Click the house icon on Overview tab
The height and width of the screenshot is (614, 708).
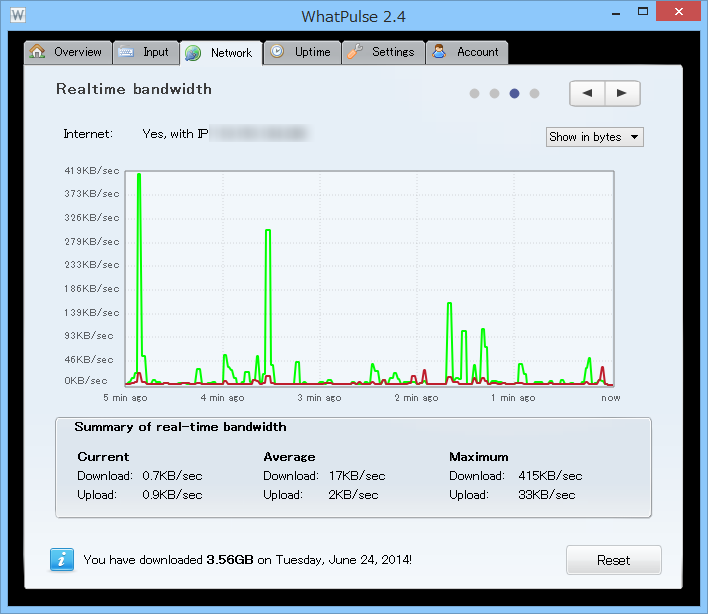click(x=37, y=51)
